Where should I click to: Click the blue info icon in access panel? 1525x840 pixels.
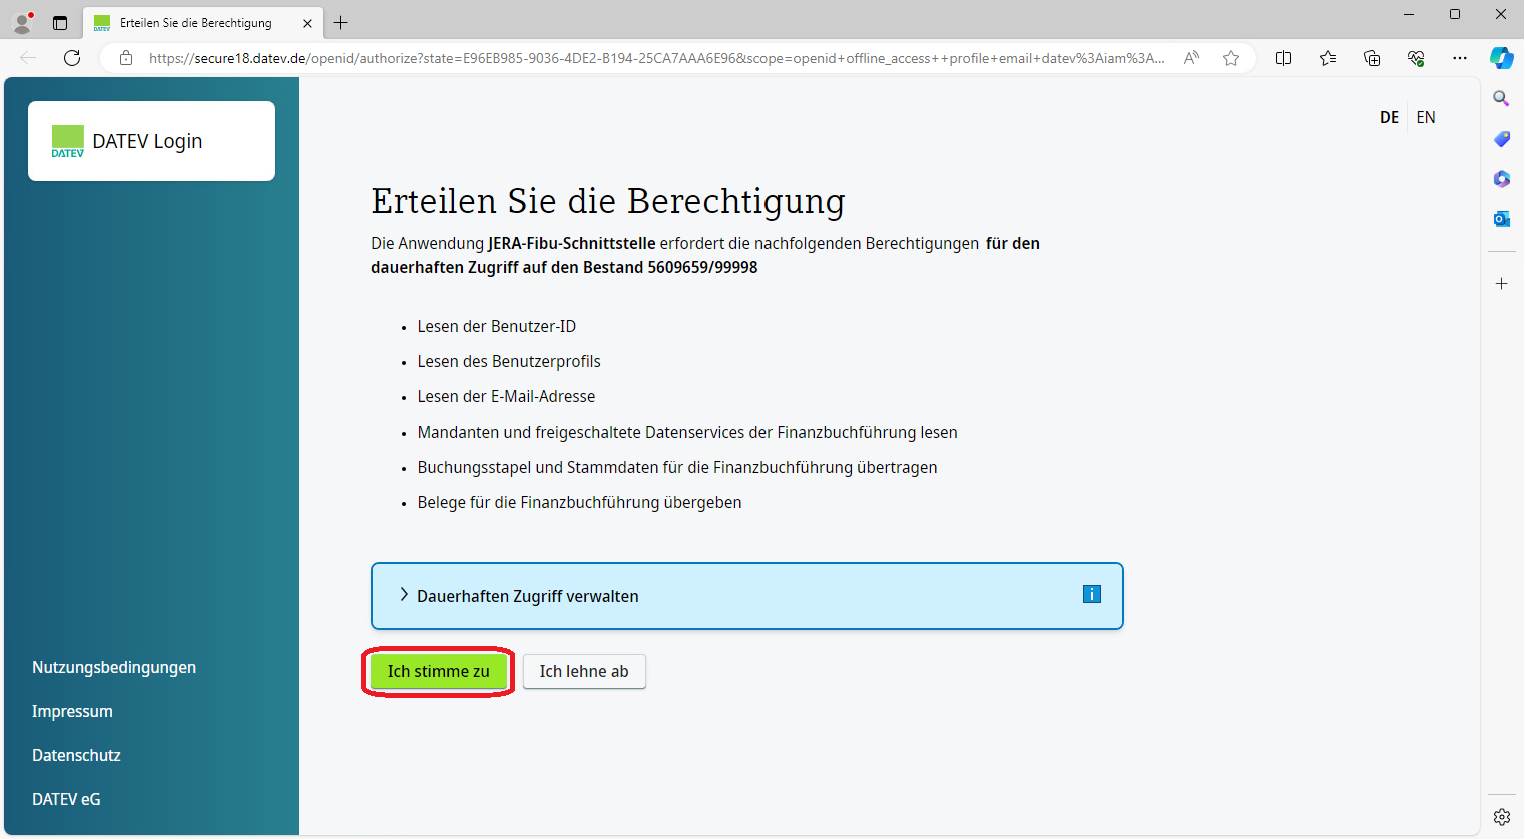pyautogui.click(x=1091, y=594)
